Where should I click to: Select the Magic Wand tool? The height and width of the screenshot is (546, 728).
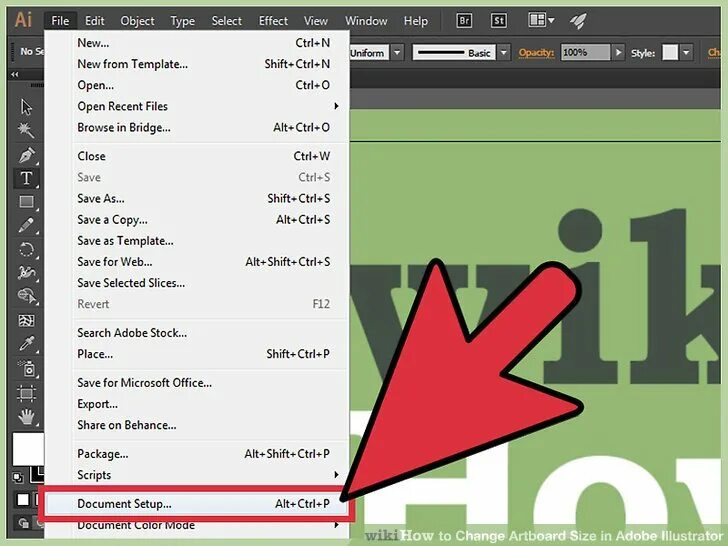[x=26, y=130]
